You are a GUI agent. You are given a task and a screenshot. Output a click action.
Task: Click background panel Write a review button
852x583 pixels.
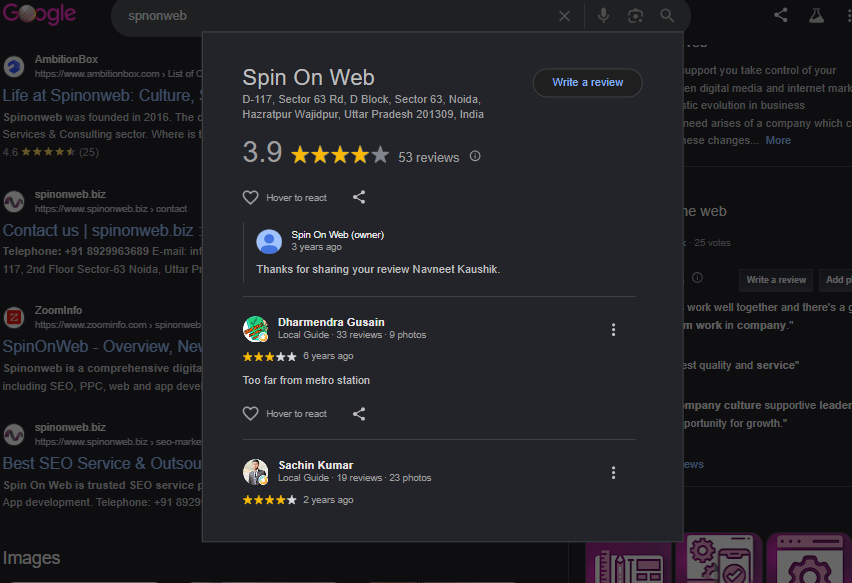point(776,280)
